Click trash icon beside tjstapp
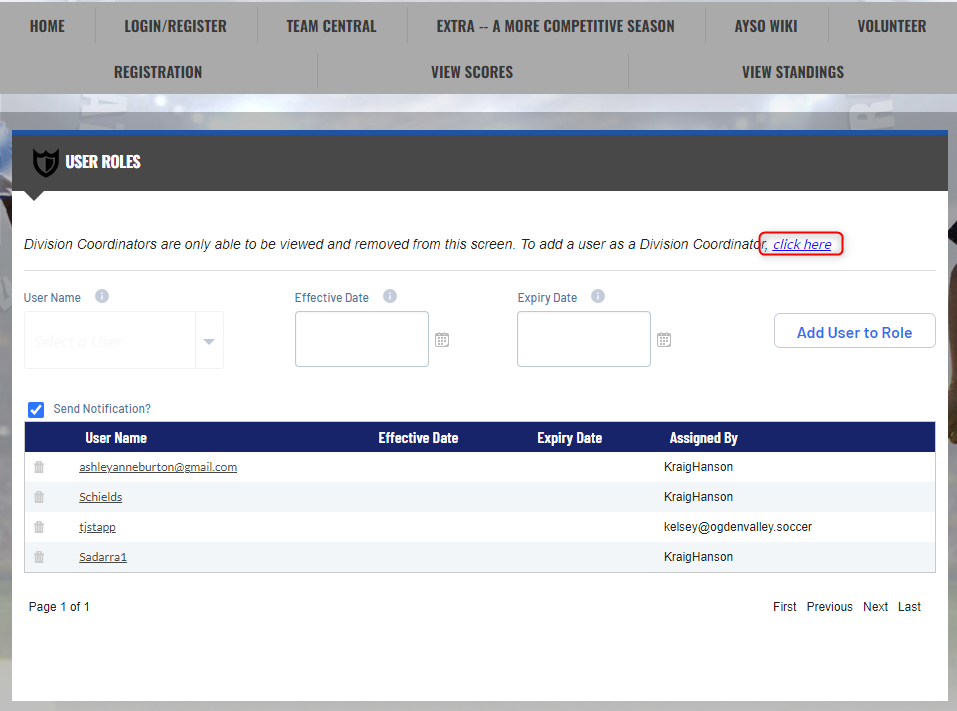Image resolution: width=957 pixels, height=711 pixels. [x=39, y=527]
